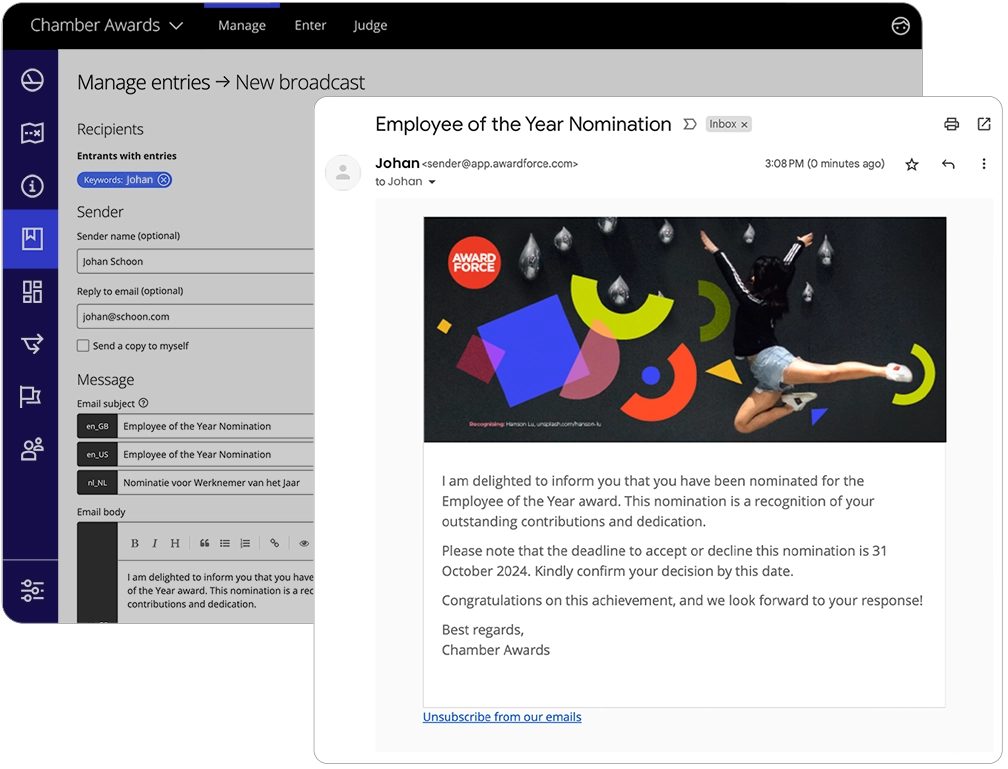Check the Send a copy to myself box

pyautogui.click(x=85, y=345)
